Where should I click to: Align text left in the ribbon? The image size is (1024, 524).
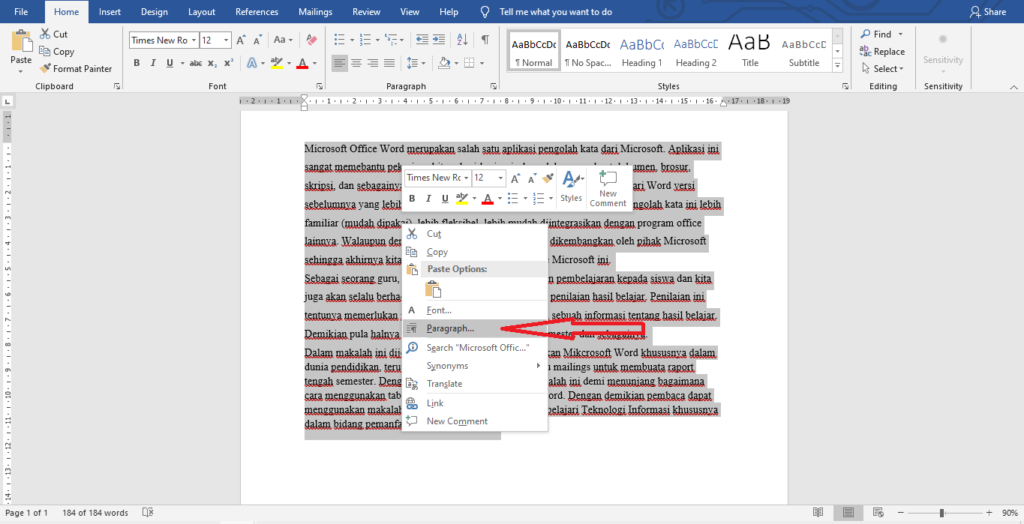[x=340, y=63]
